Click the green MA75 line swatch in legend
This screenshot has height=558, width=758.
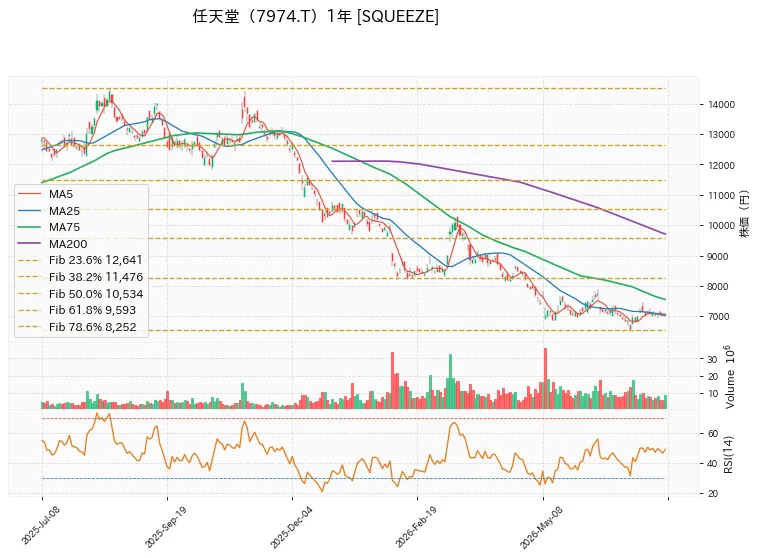(x=29, y=227)
